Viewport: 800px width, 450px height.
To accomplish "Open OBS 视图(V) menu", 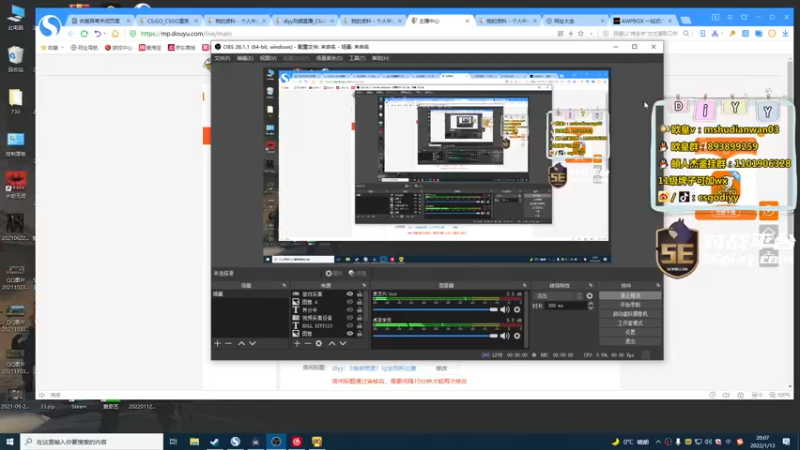I will (x=268, y=58).
